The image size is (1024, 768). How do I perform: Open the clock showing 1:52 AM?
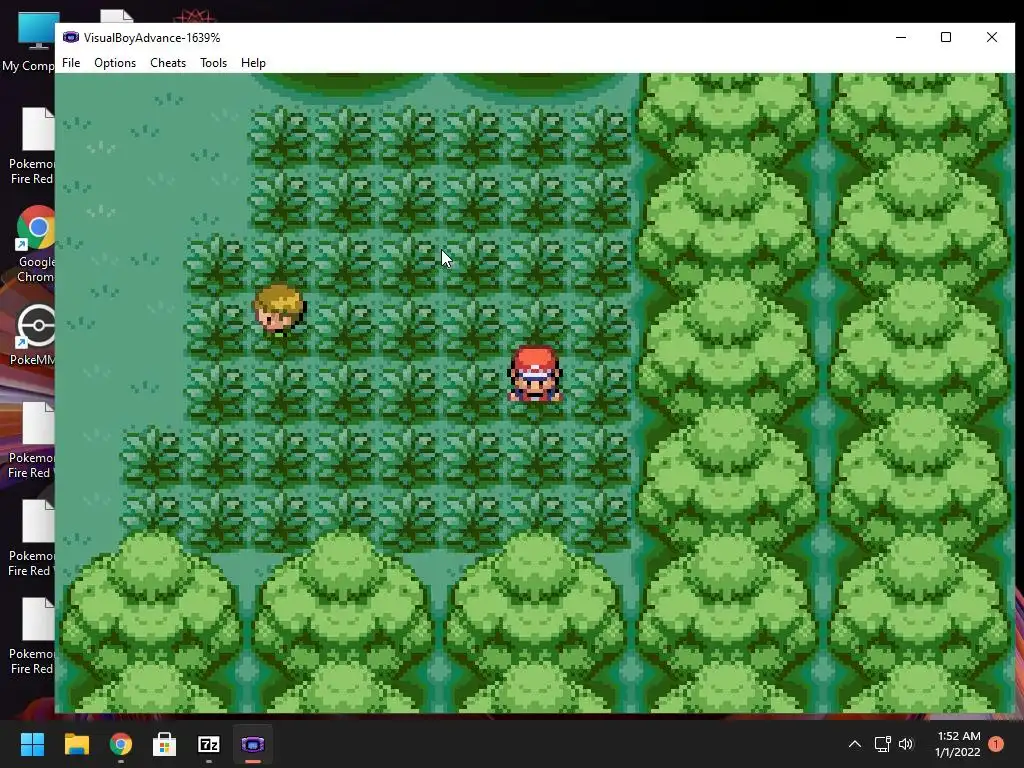coord(957,744)
